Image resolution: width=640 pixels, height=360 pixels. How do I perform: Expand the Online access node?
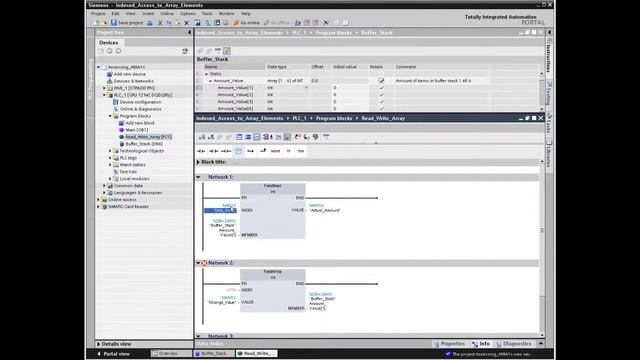coord(98,200)
